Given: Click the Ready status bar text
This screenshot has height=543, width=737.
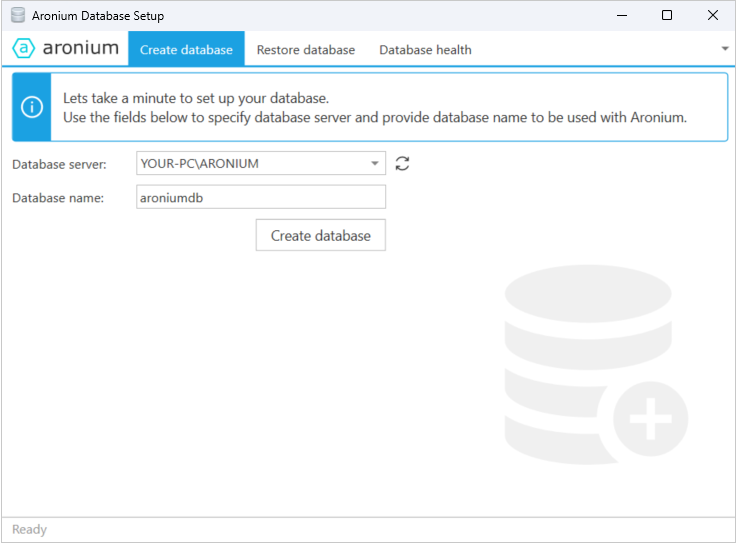Looking at the screenshot, I should [x=29, y=529].
